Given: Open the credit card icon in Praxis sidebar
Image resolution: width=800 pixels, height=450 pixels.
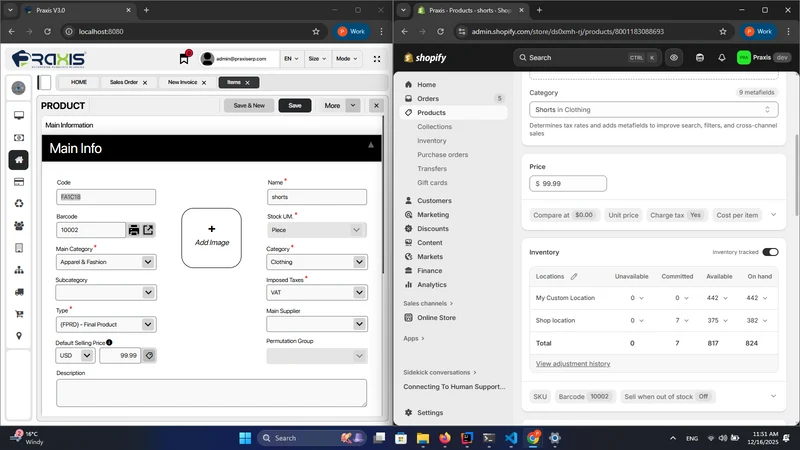Looking at the screenshot, I should 19,182.
